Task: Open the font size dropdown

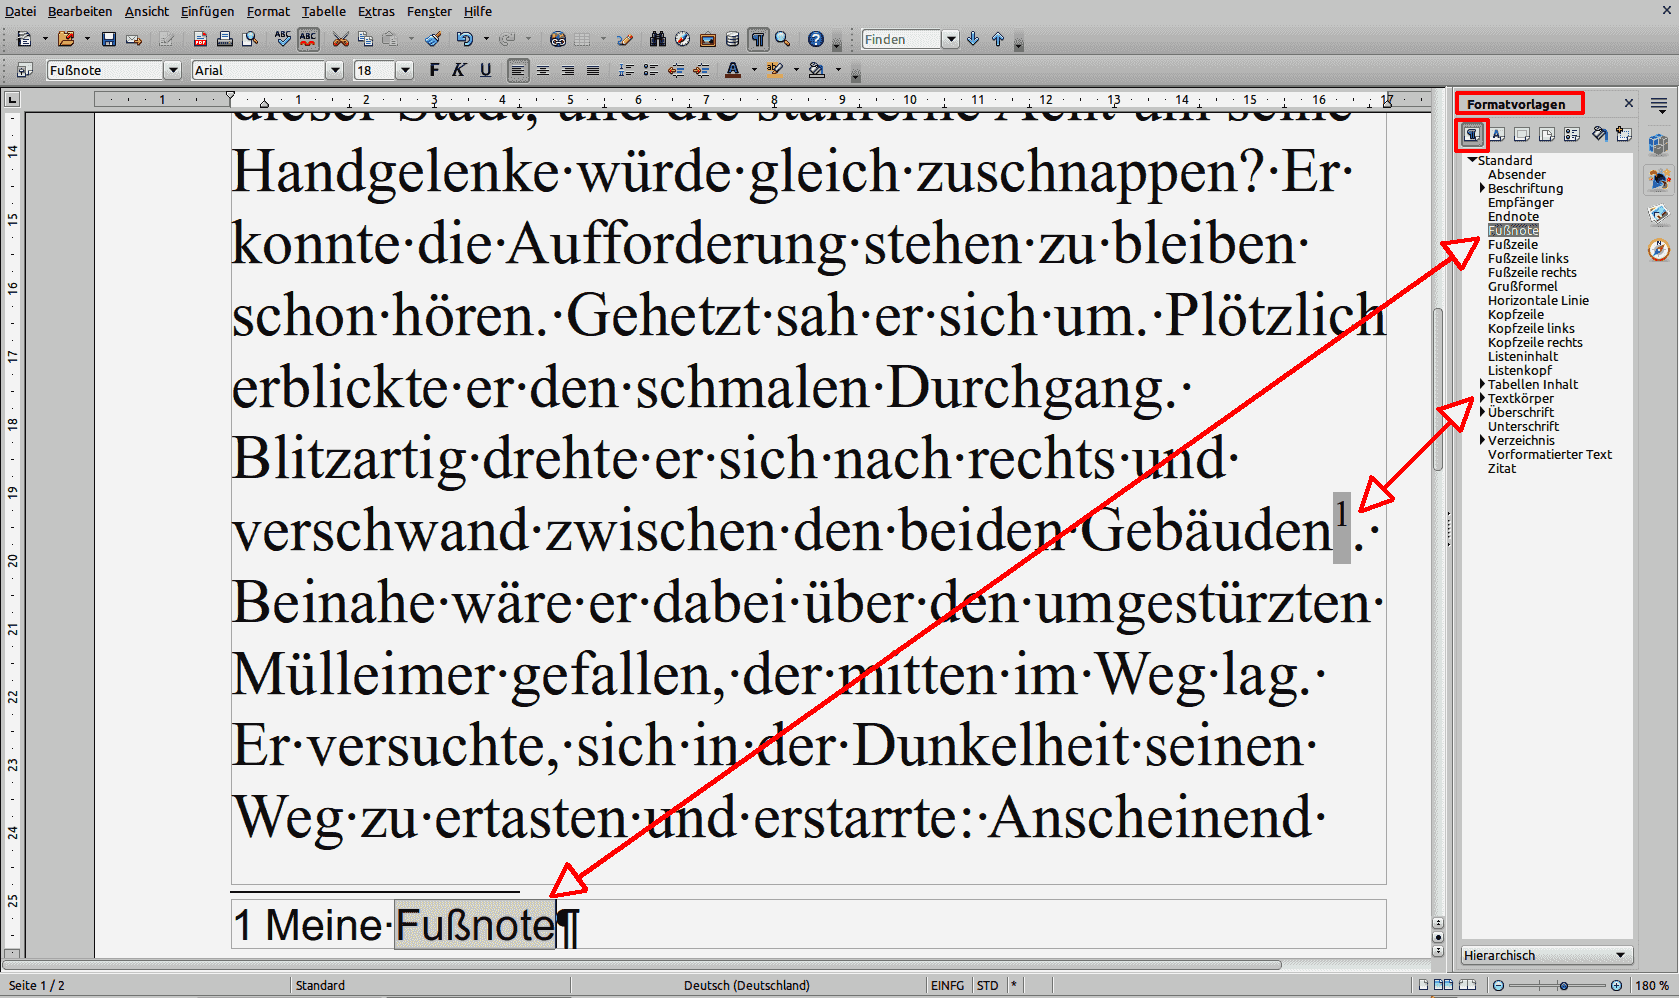Action: 404,70
